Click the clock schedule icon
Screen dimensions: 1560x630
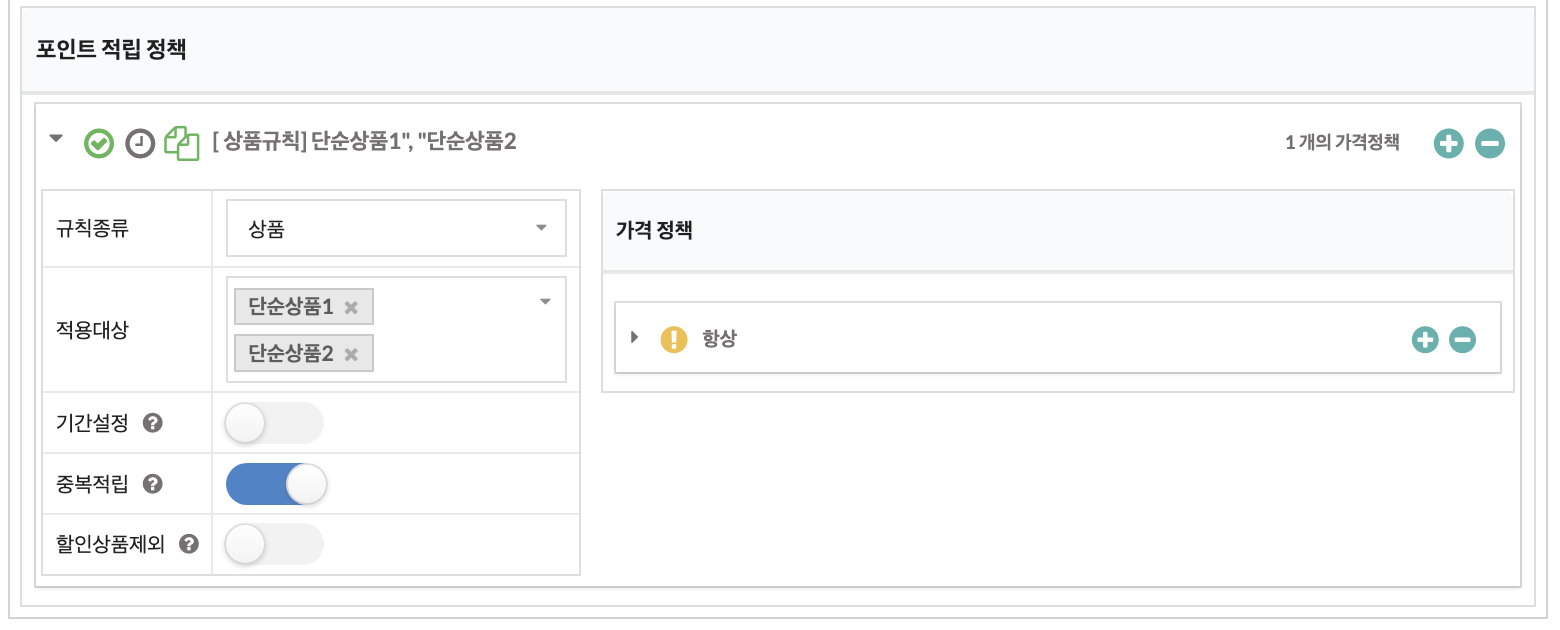click(x=140, y=143)
